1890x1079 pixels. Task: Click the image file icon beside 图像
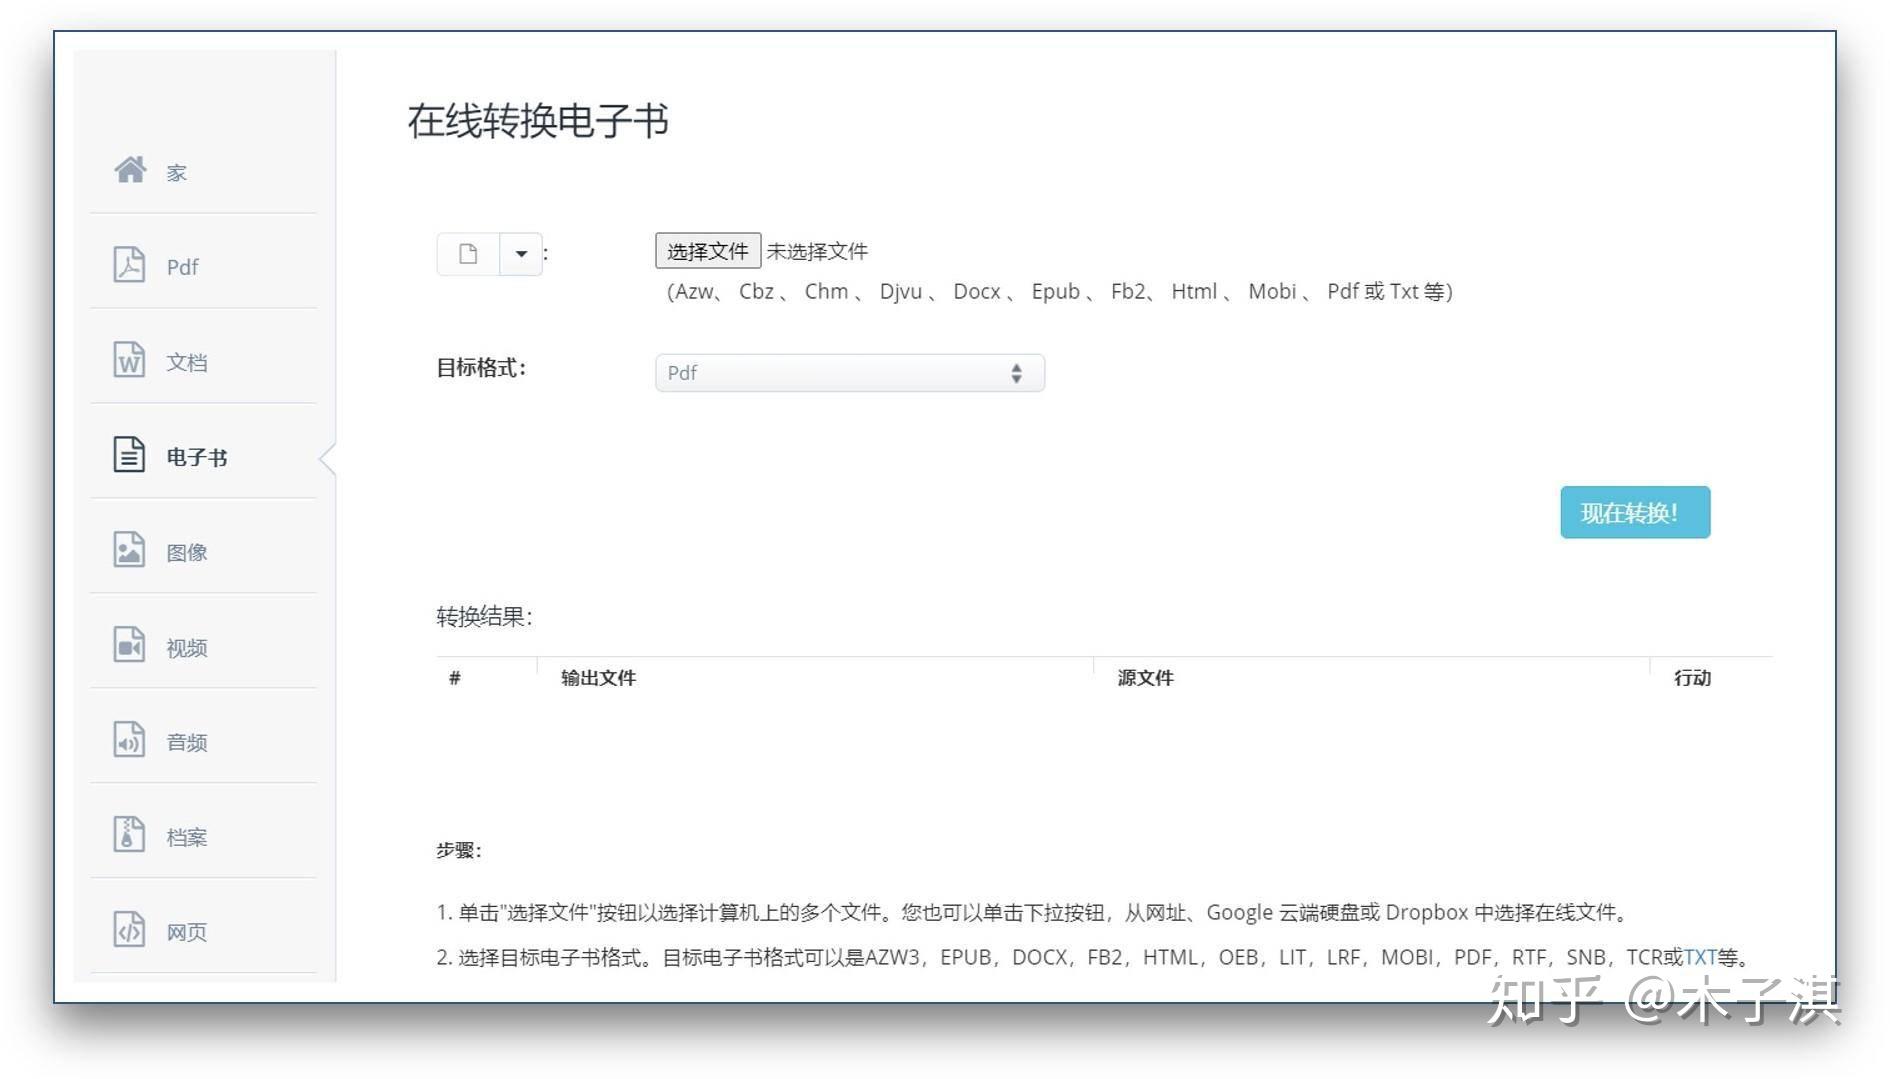pyautogui.click(x=129, y=550)
